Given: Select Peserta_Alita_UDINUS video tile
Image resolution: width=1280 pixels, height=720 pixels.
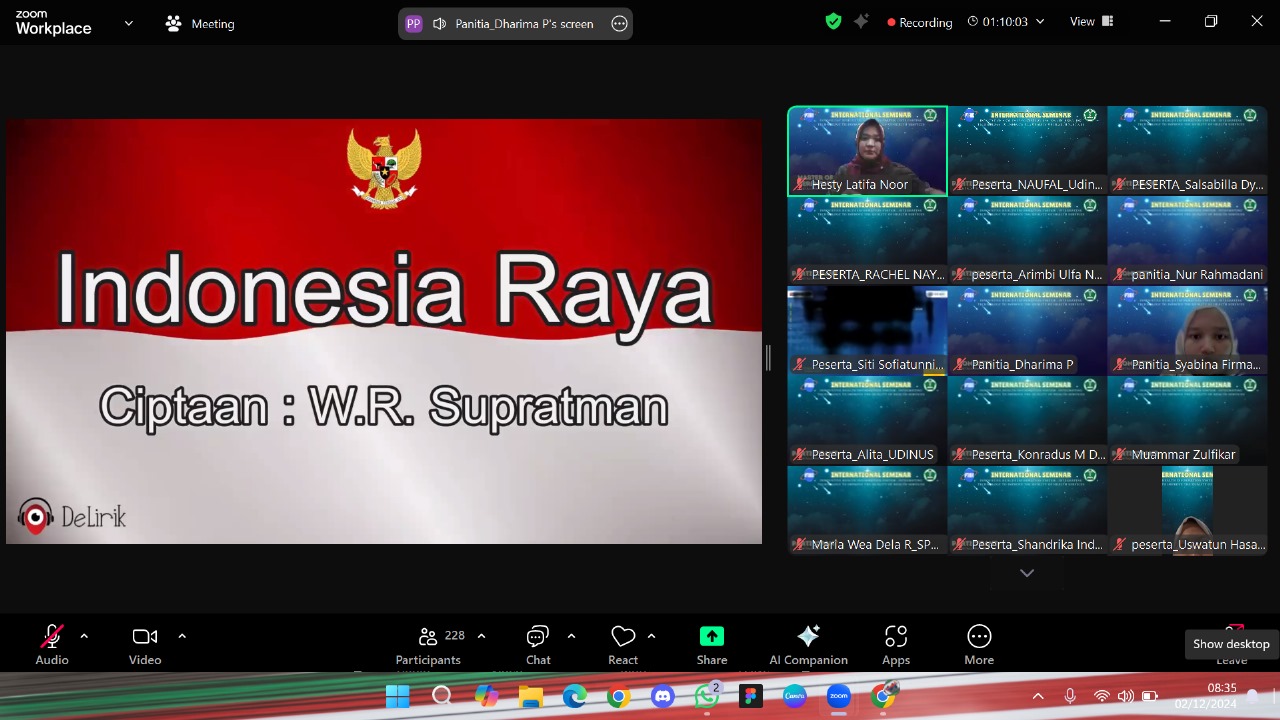Looking at the screenshot, I should tap(867, 421).
